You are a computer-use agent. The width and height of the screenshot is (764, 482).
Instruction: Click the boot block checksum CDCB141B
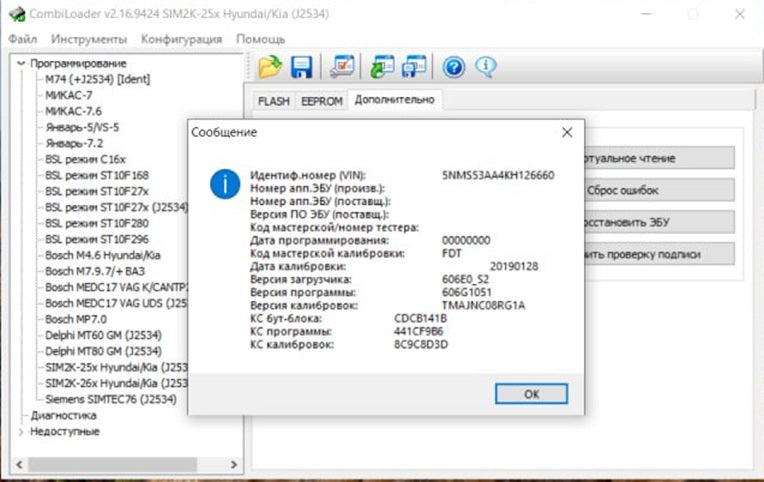click(x=420, y=319)
